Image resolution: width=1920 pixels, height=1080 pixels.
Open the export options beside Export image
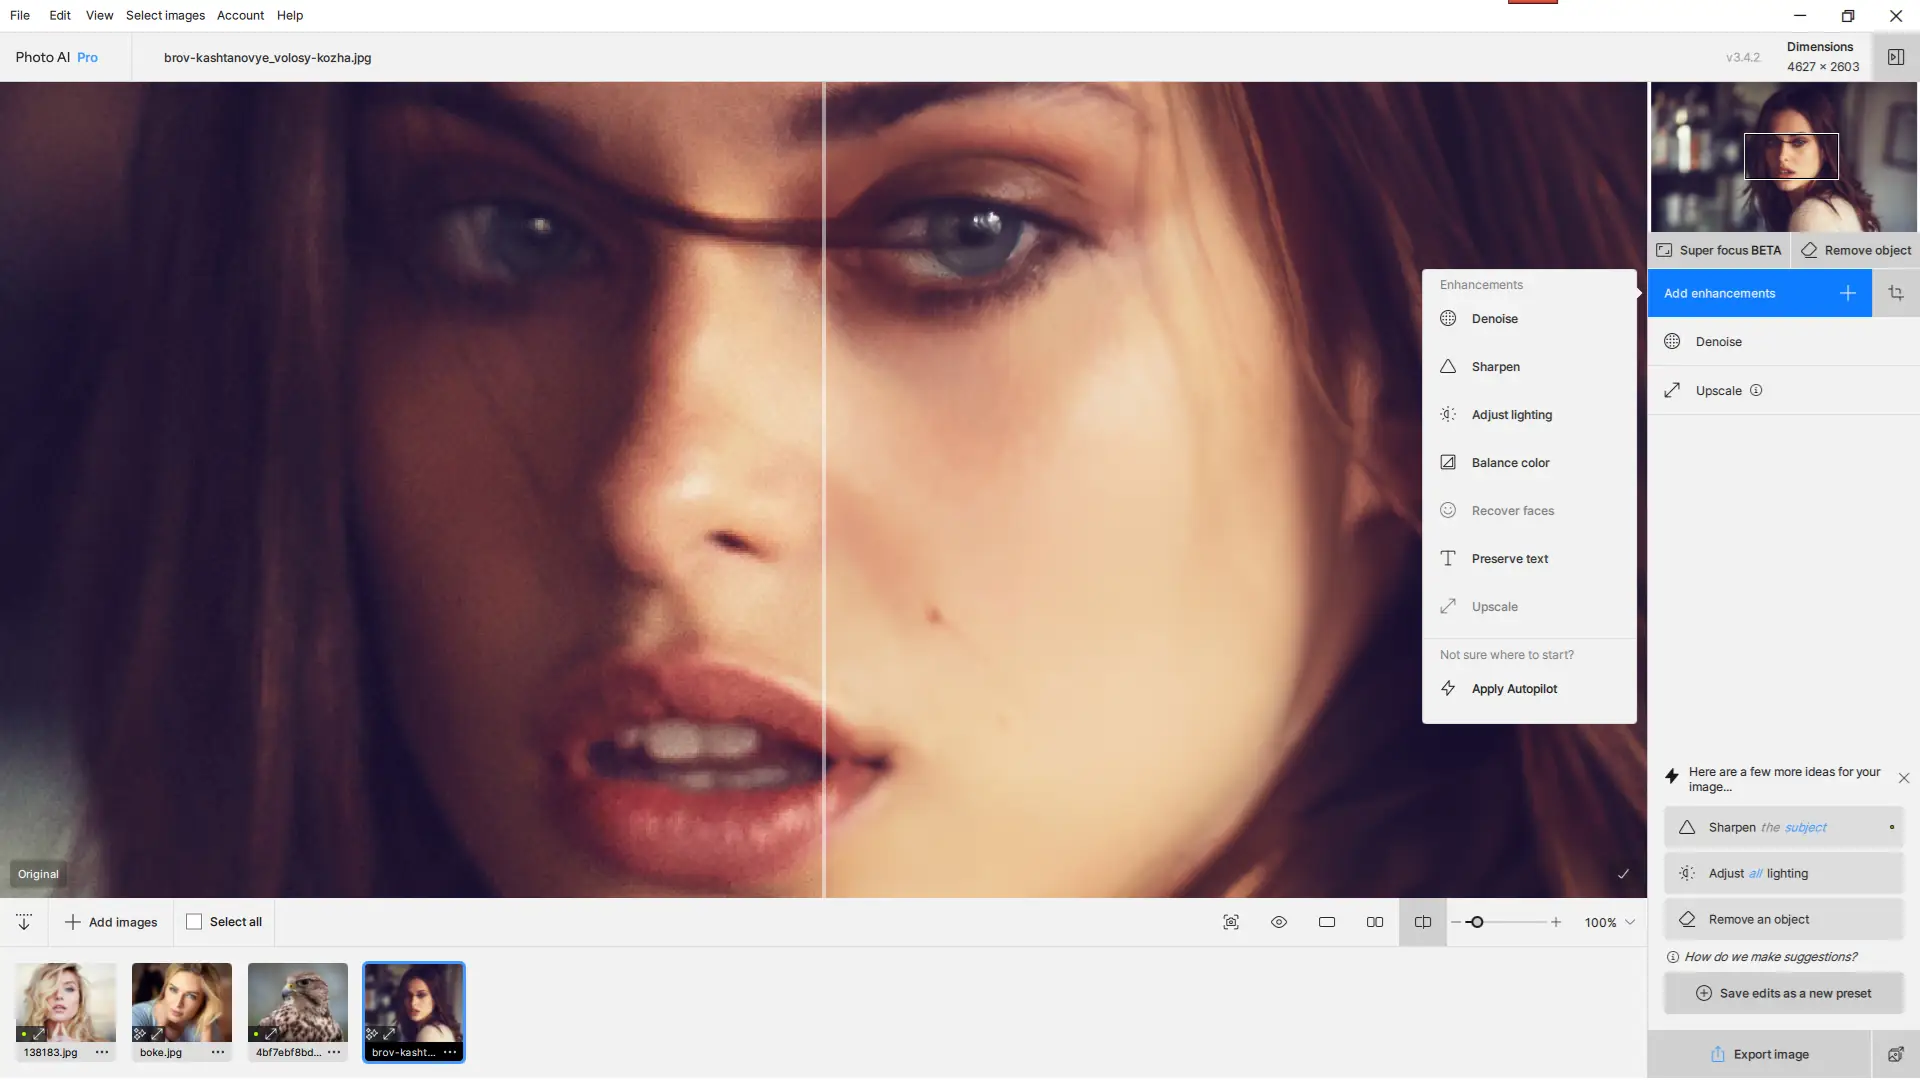point(1896,1054)
